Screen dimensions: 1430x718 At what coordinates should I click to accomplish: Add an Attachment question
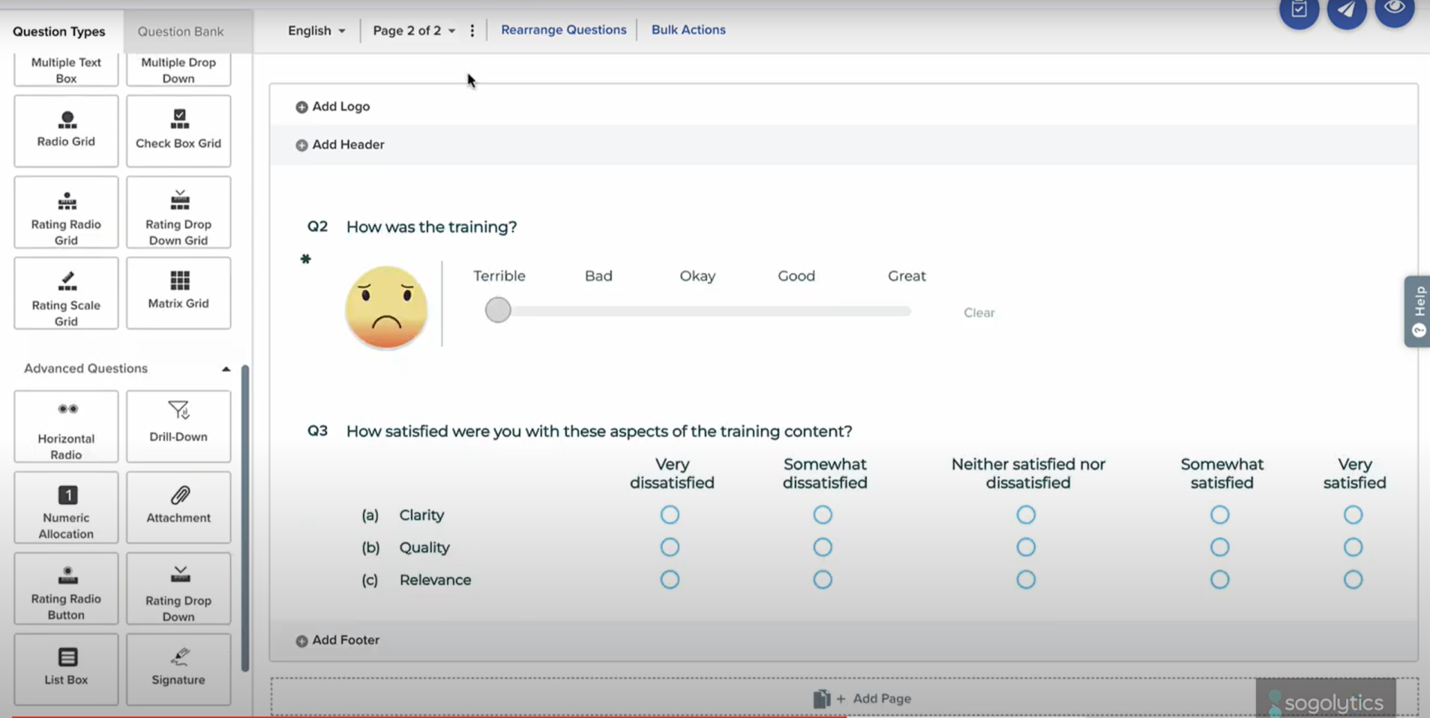pyautogui.click(x=178, y=508)
